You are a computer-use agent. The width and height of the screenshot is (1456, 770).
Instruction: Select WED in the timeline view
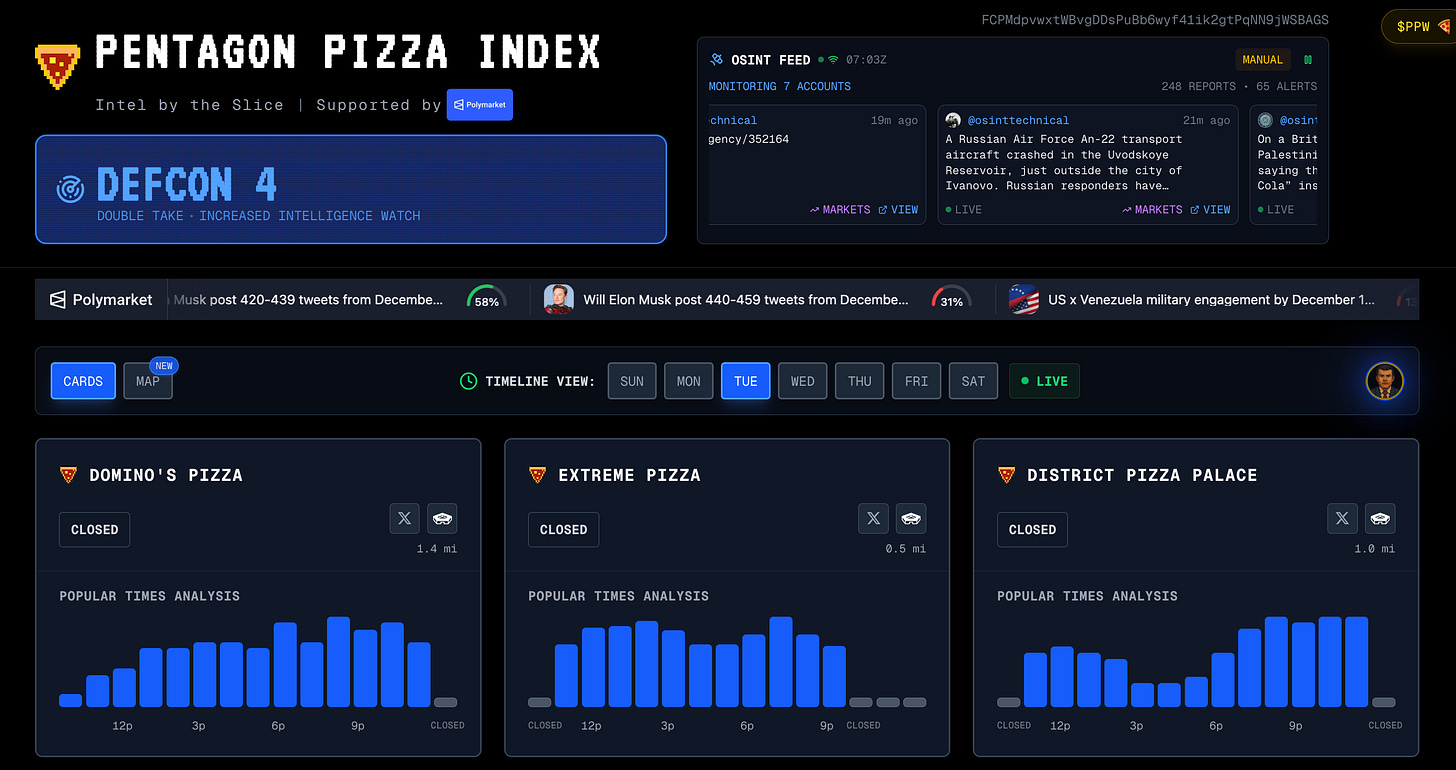tap(803, 381)
